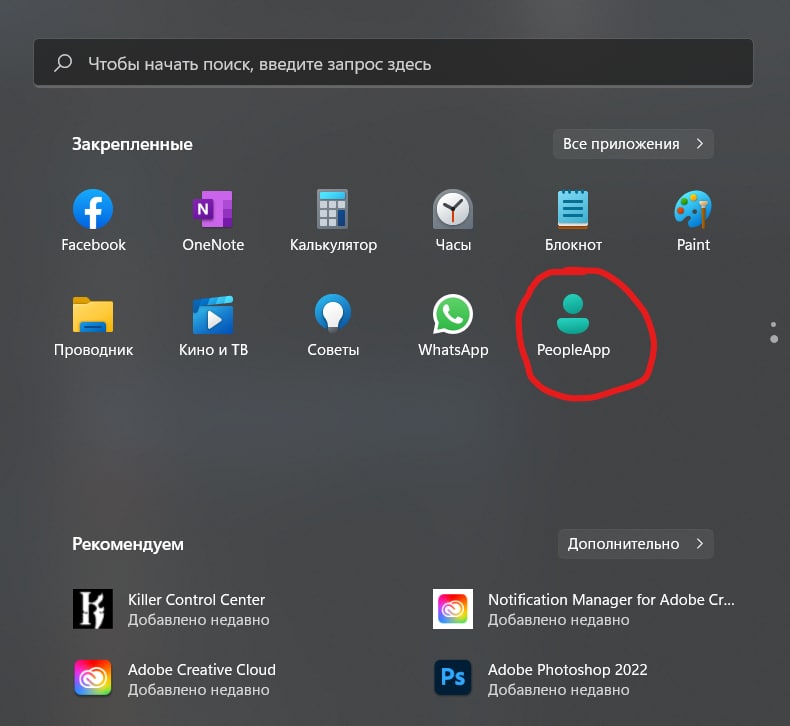Viewport: 790px width, 726px height.
Task: Click the search magnifier icon
Action: [x=63, y=63]
